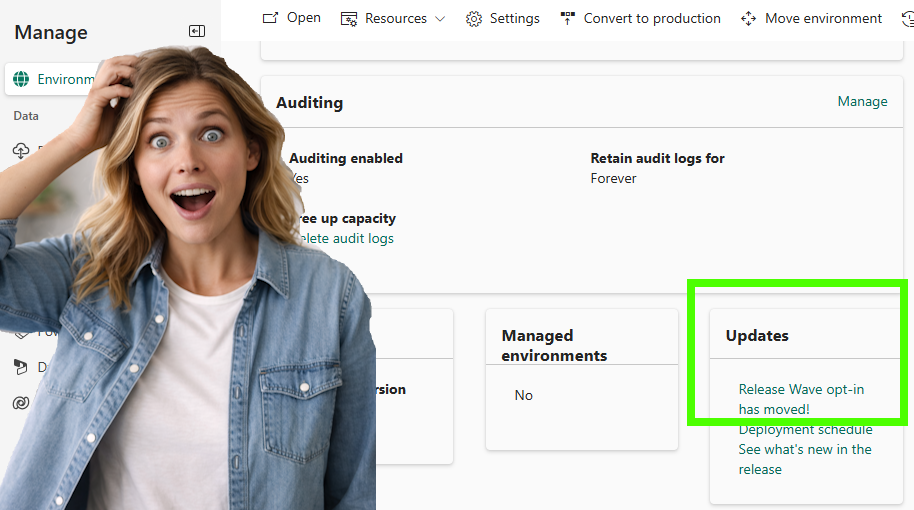Click the Open icon in the toolbar
The width and height of the screenshot is (914, 510).
pos(270,18)
